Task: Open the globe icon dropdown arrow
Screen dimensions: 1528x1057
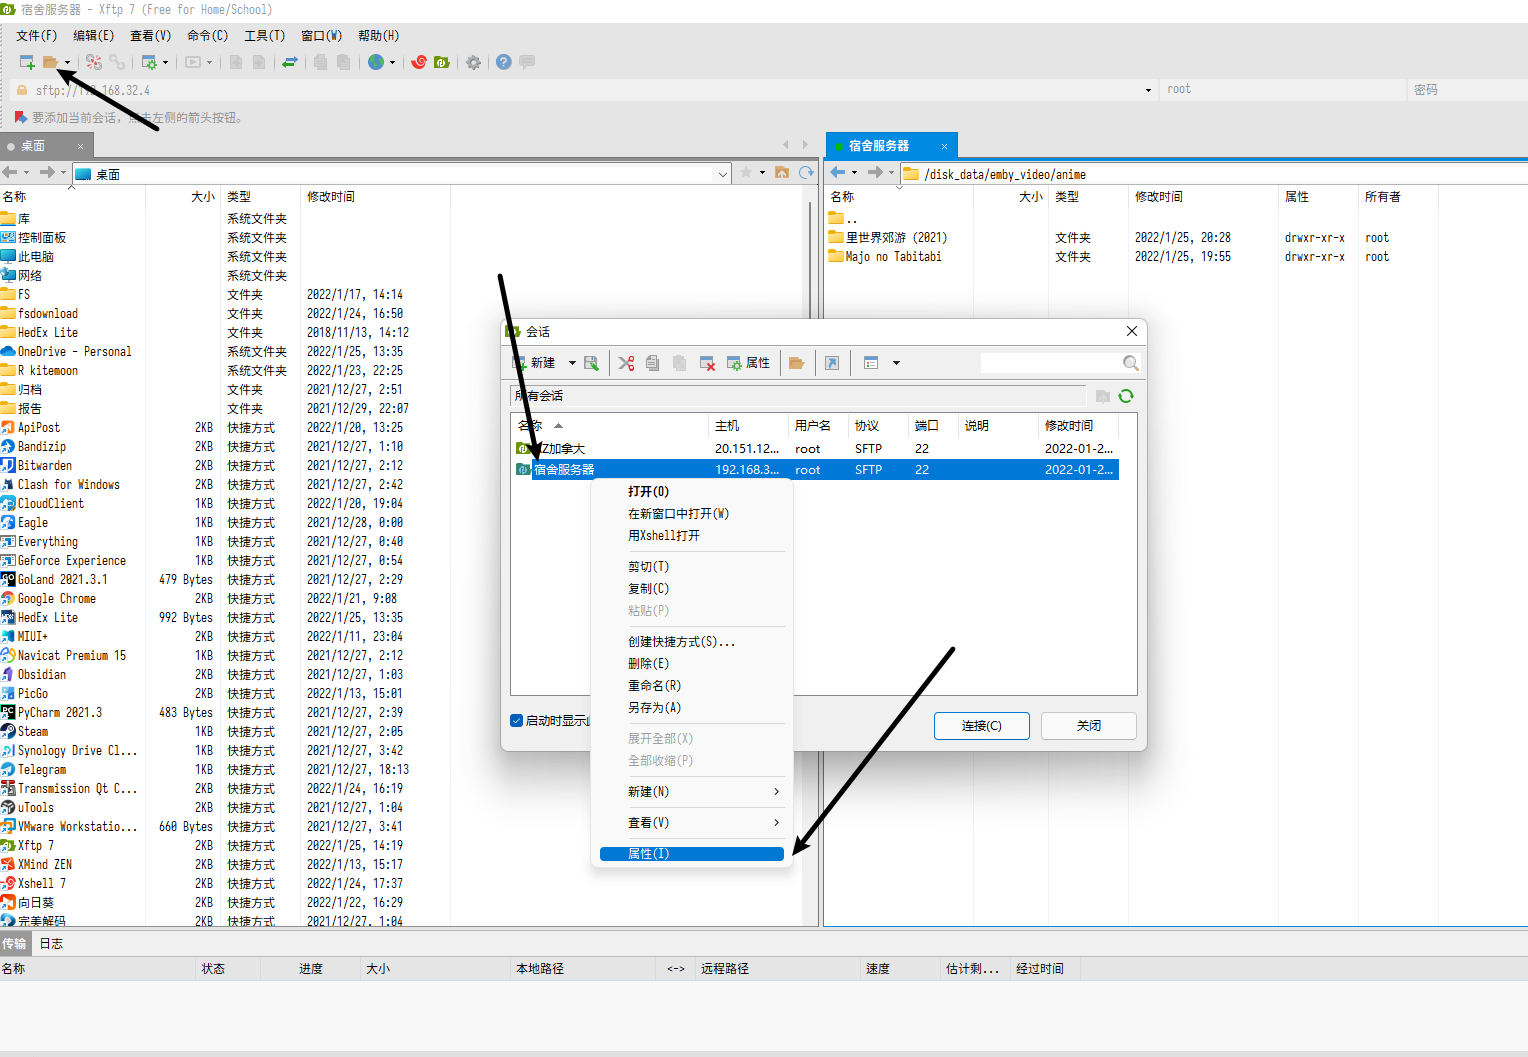Action: [392, 62]
